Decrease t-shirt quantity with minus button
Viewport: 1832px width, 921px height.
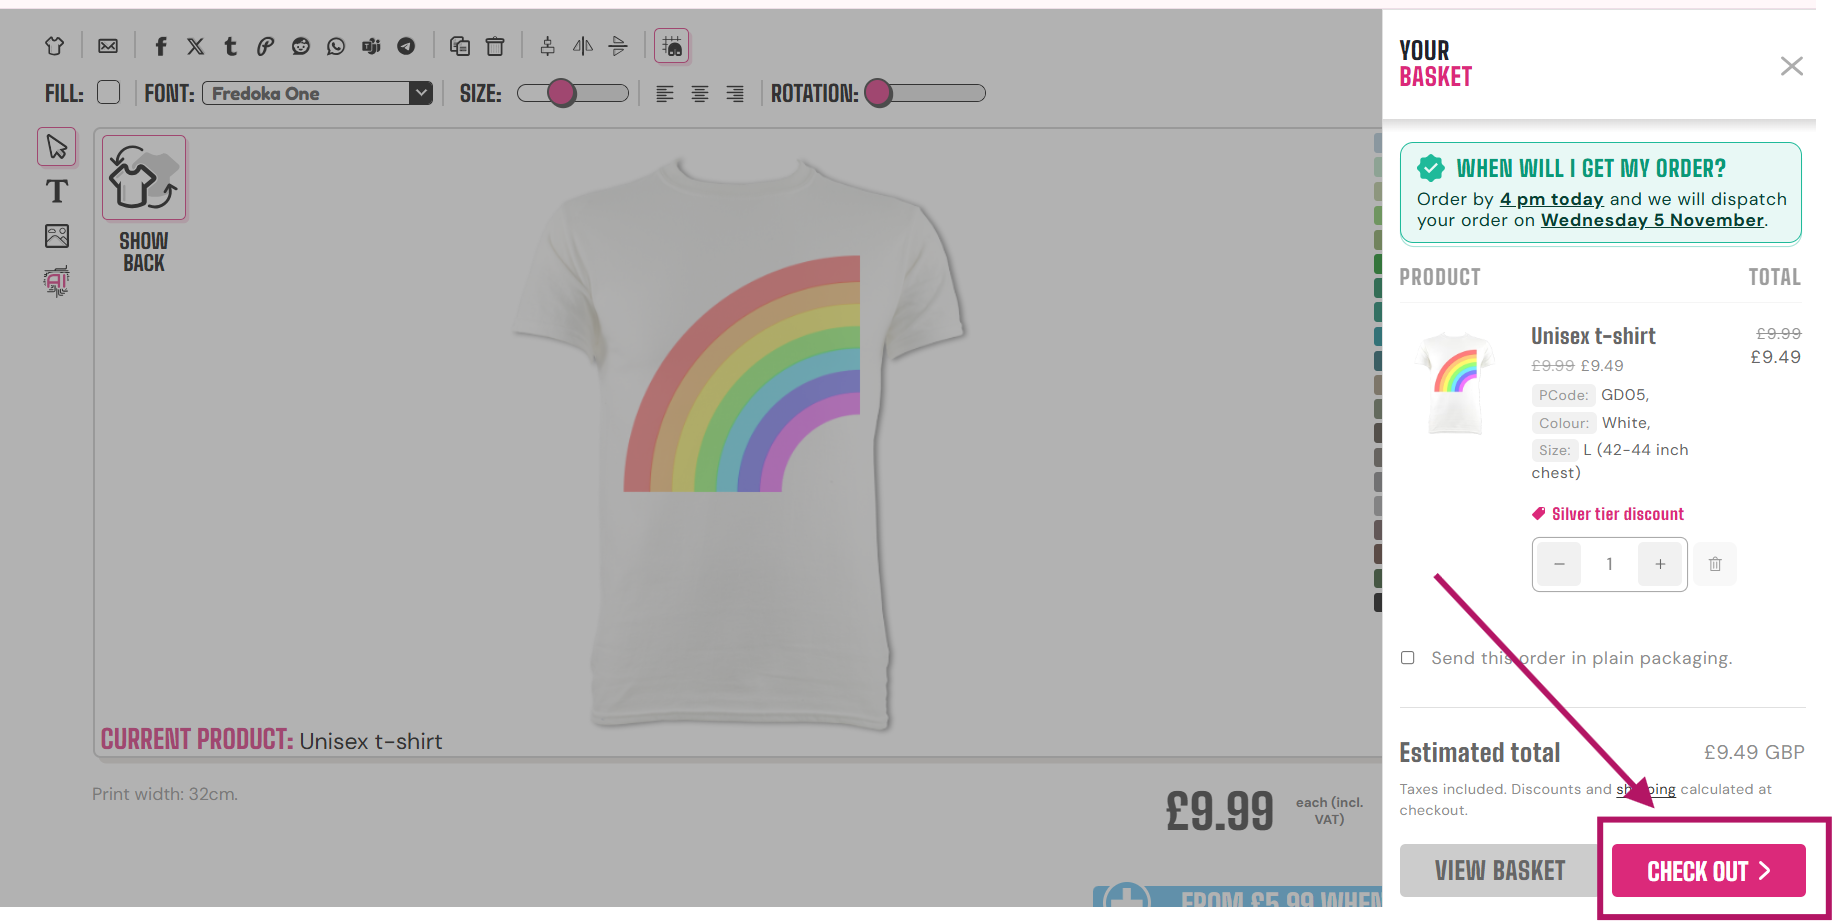coord(1559,564)
